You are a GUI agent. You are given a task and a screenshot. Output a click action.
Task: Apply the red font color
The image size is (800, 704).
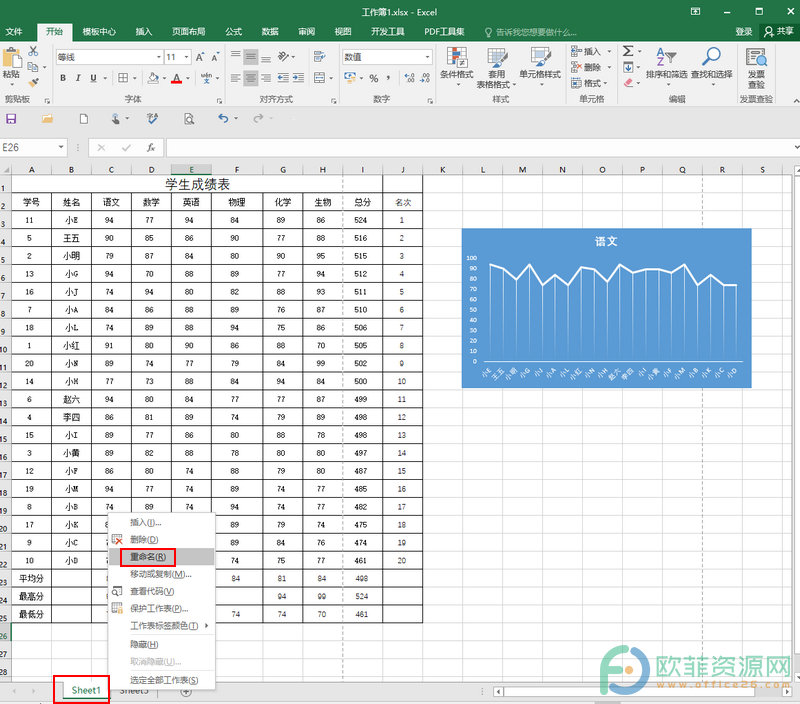[x=177, y=78]
